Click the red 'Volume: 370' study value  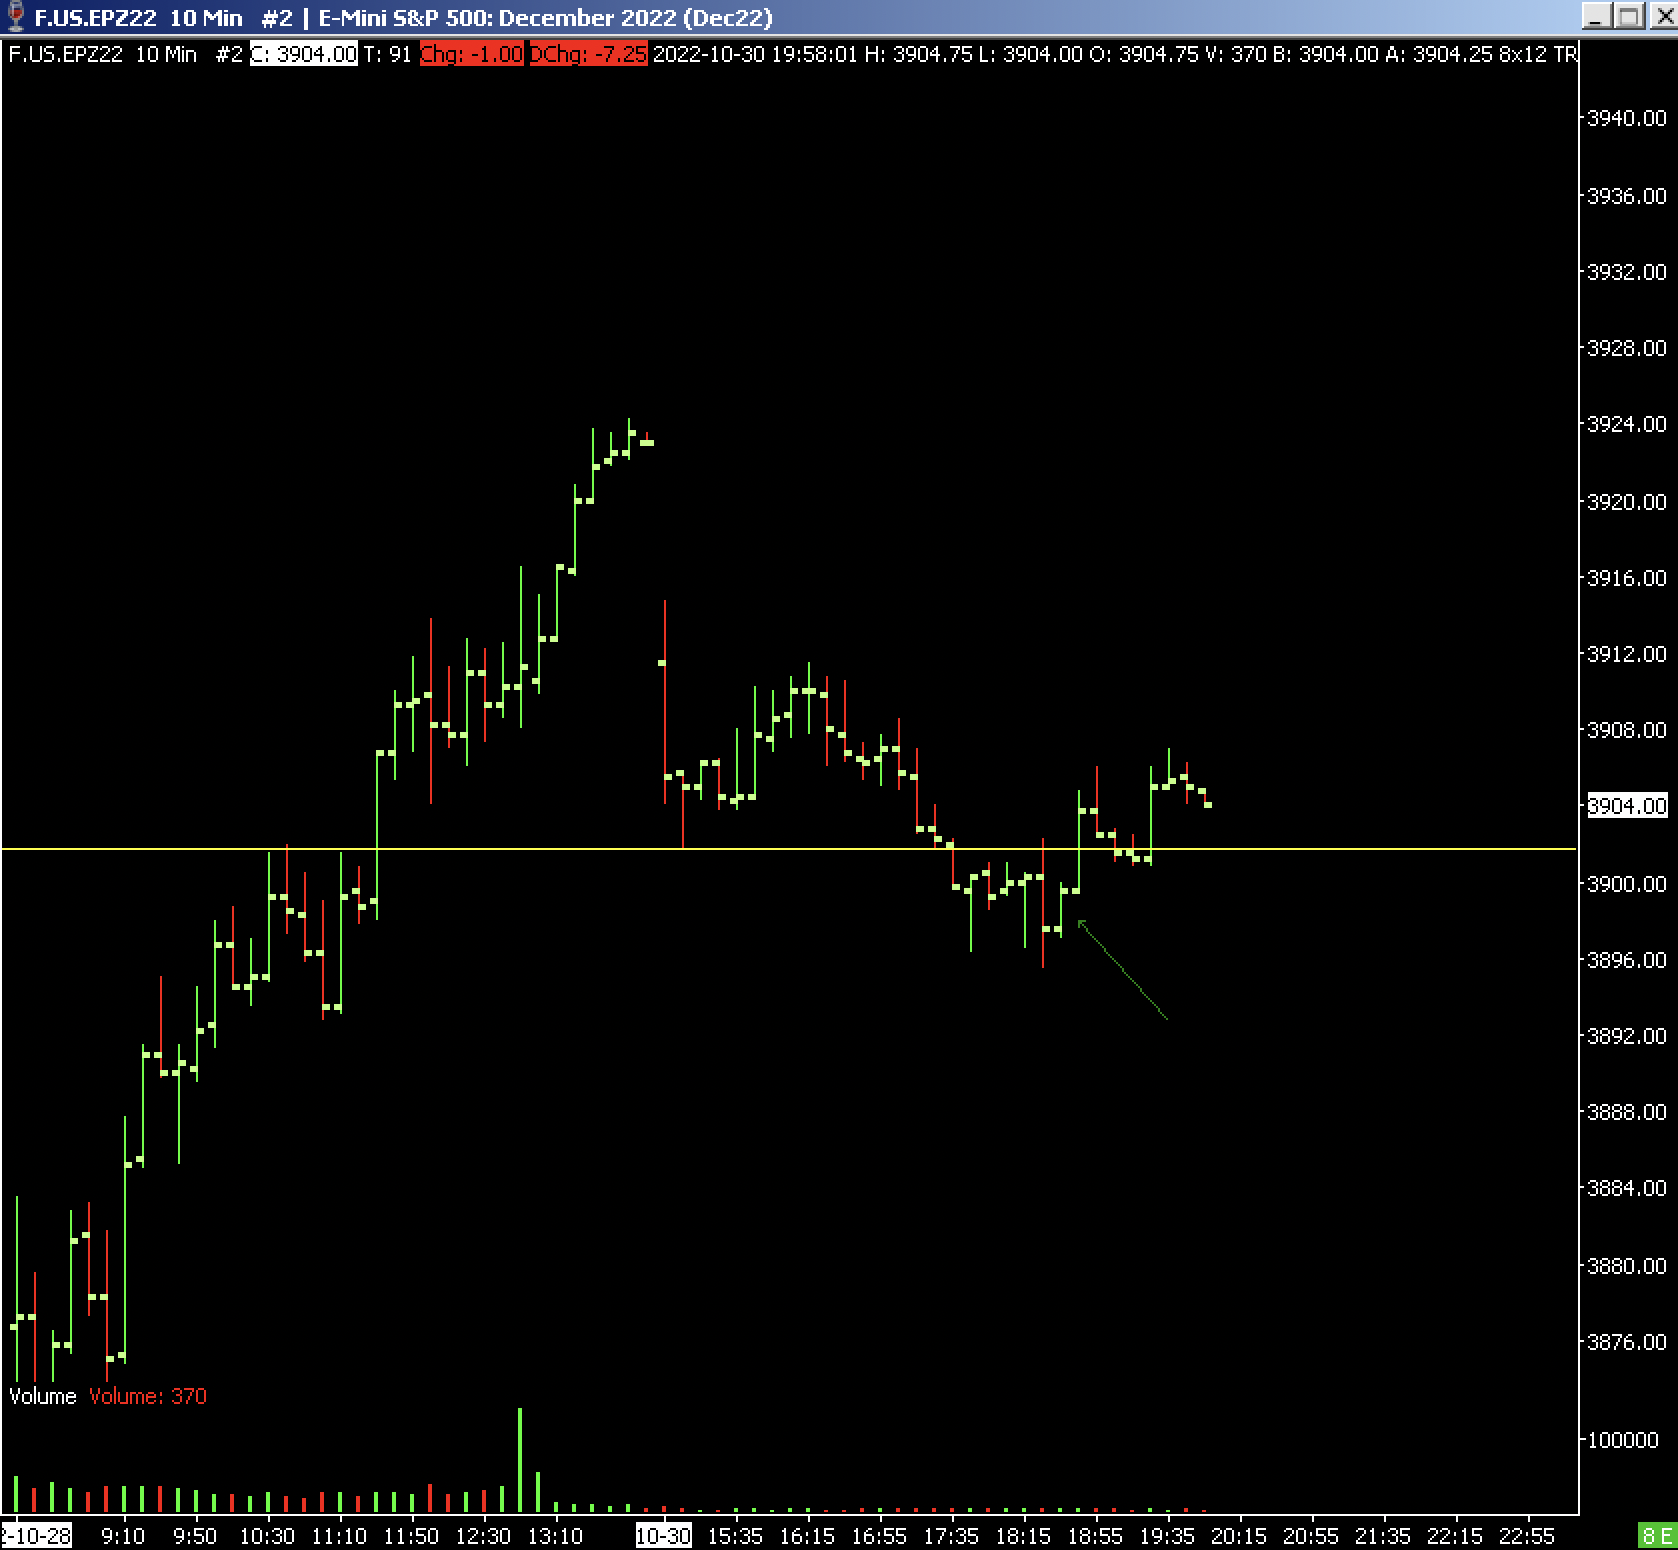pyautogui.click(x=148, y=1396)
